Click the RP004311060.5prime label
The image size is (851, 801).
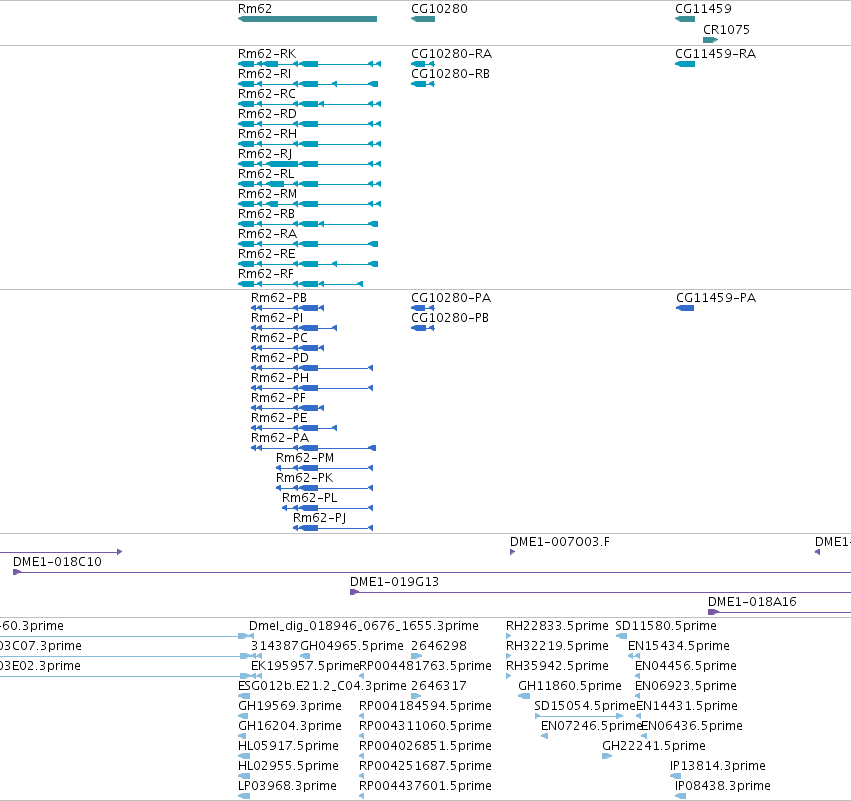tap(425, 726)
